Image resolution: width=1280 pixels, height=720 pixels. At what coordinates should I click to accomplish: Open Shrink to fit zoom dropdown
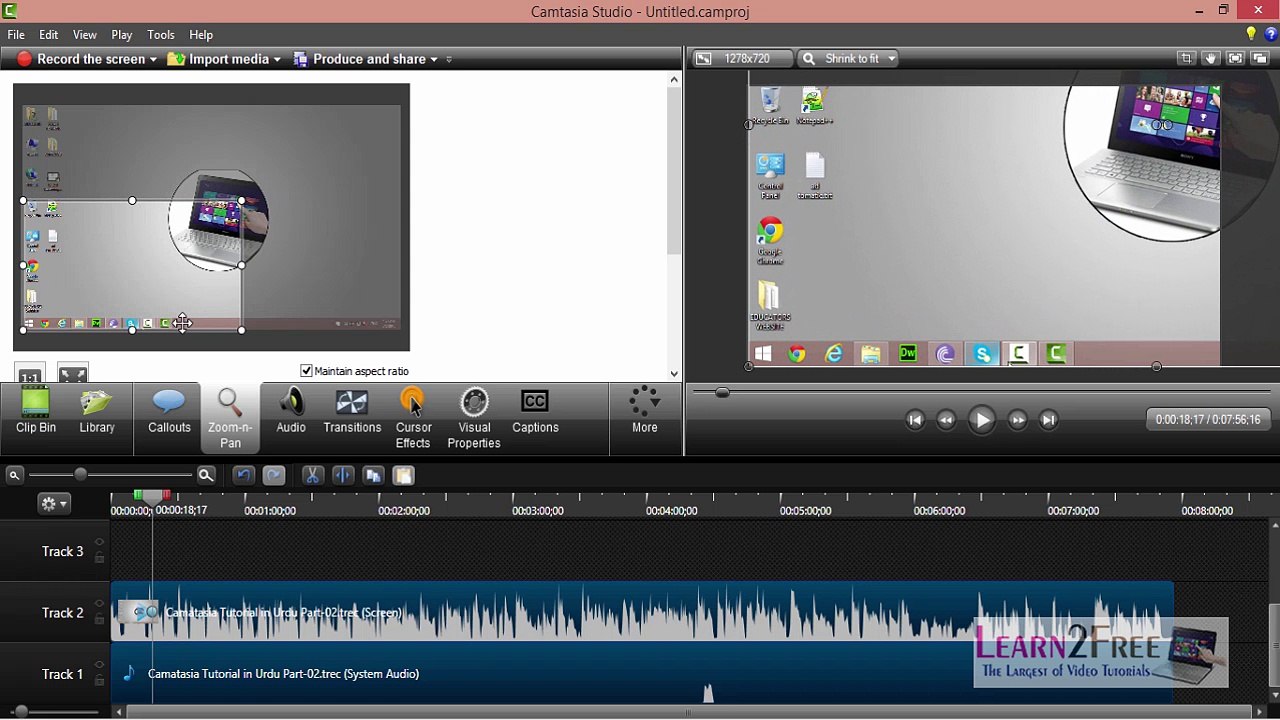coord(848,59)
